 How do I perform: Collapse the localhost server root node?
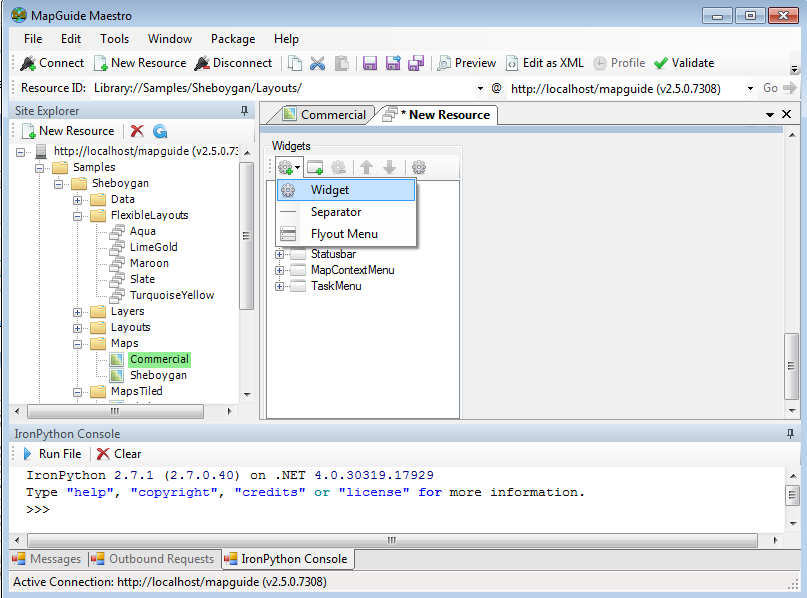coord(21,152)
